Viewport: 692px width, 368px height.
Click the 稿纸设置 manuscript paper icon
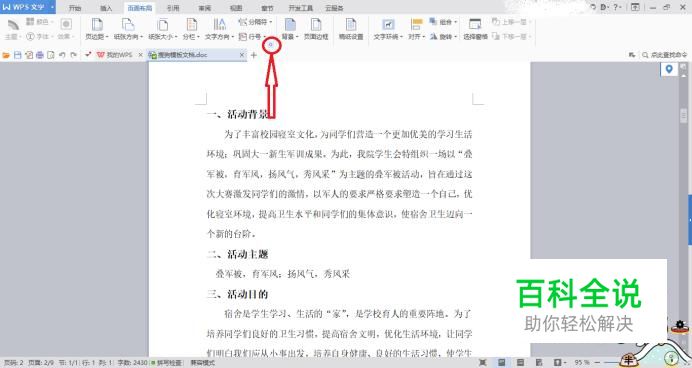(x=351, y=24)
